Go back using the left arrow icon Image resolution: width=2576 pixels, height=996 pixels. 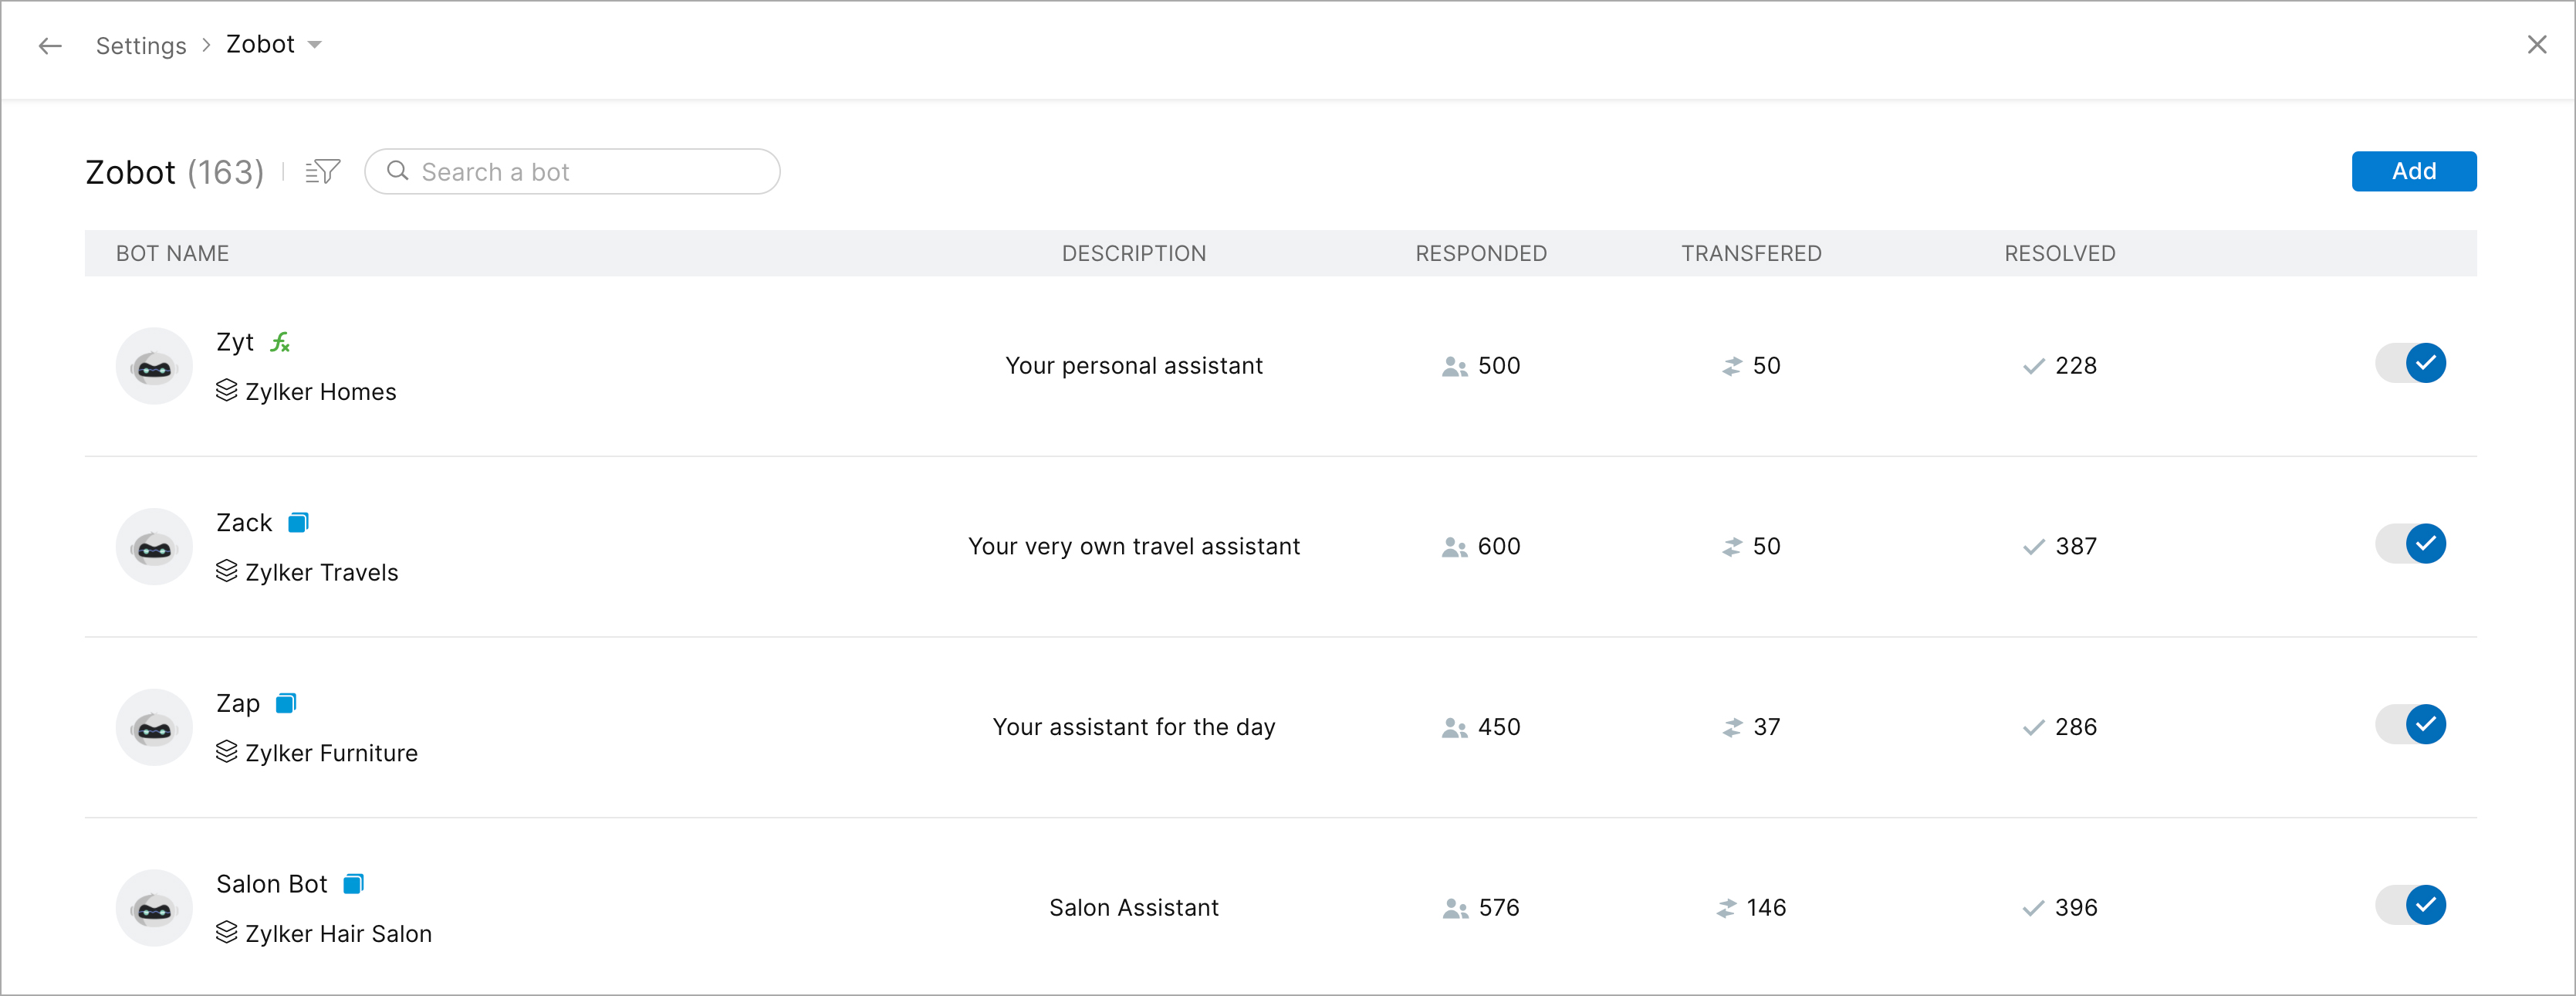(x=50, y=46)
